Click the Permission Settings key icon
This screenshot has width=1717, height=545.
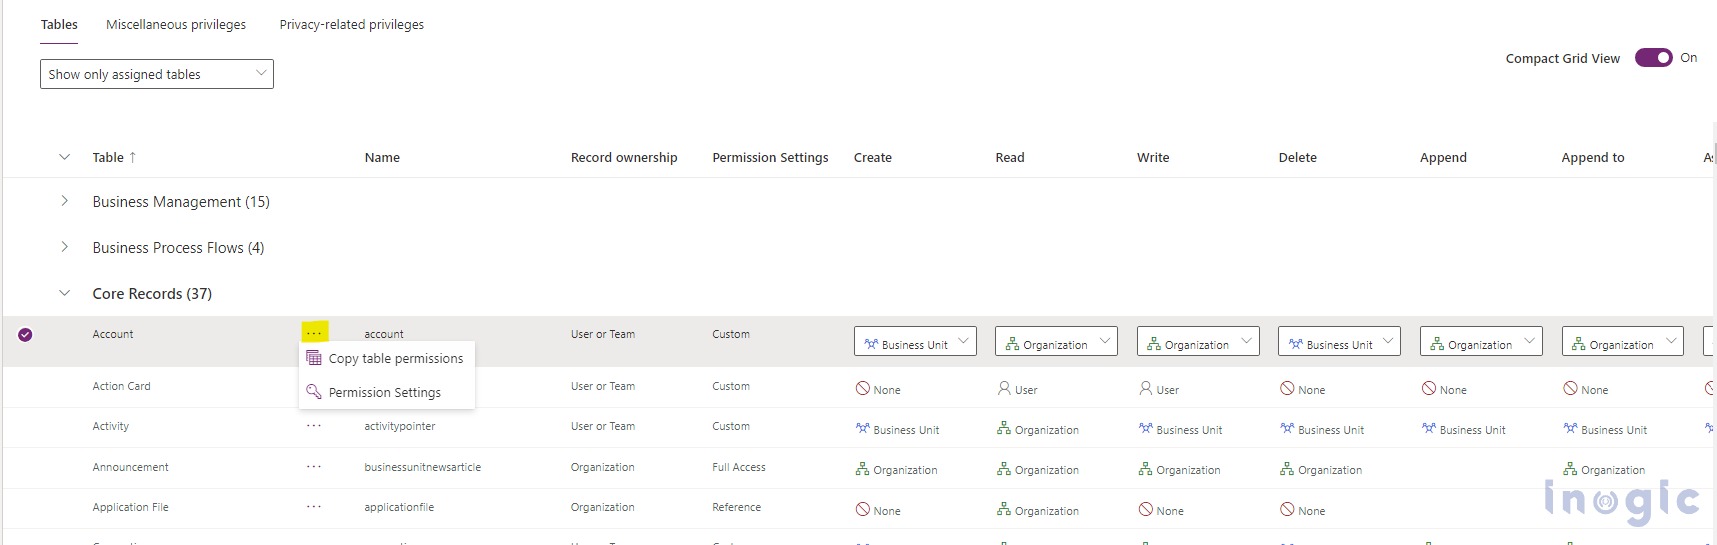click(314, 392)
